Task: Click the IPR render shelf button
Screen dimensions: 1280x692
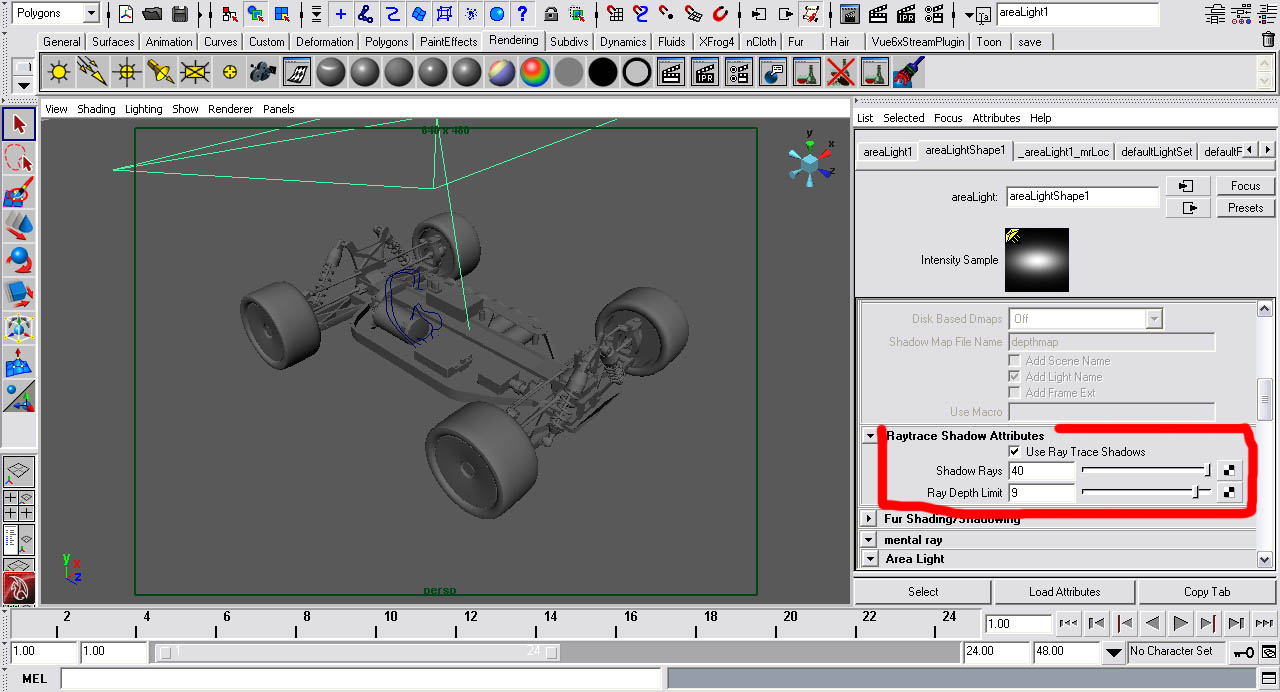Action: (704, 72)
